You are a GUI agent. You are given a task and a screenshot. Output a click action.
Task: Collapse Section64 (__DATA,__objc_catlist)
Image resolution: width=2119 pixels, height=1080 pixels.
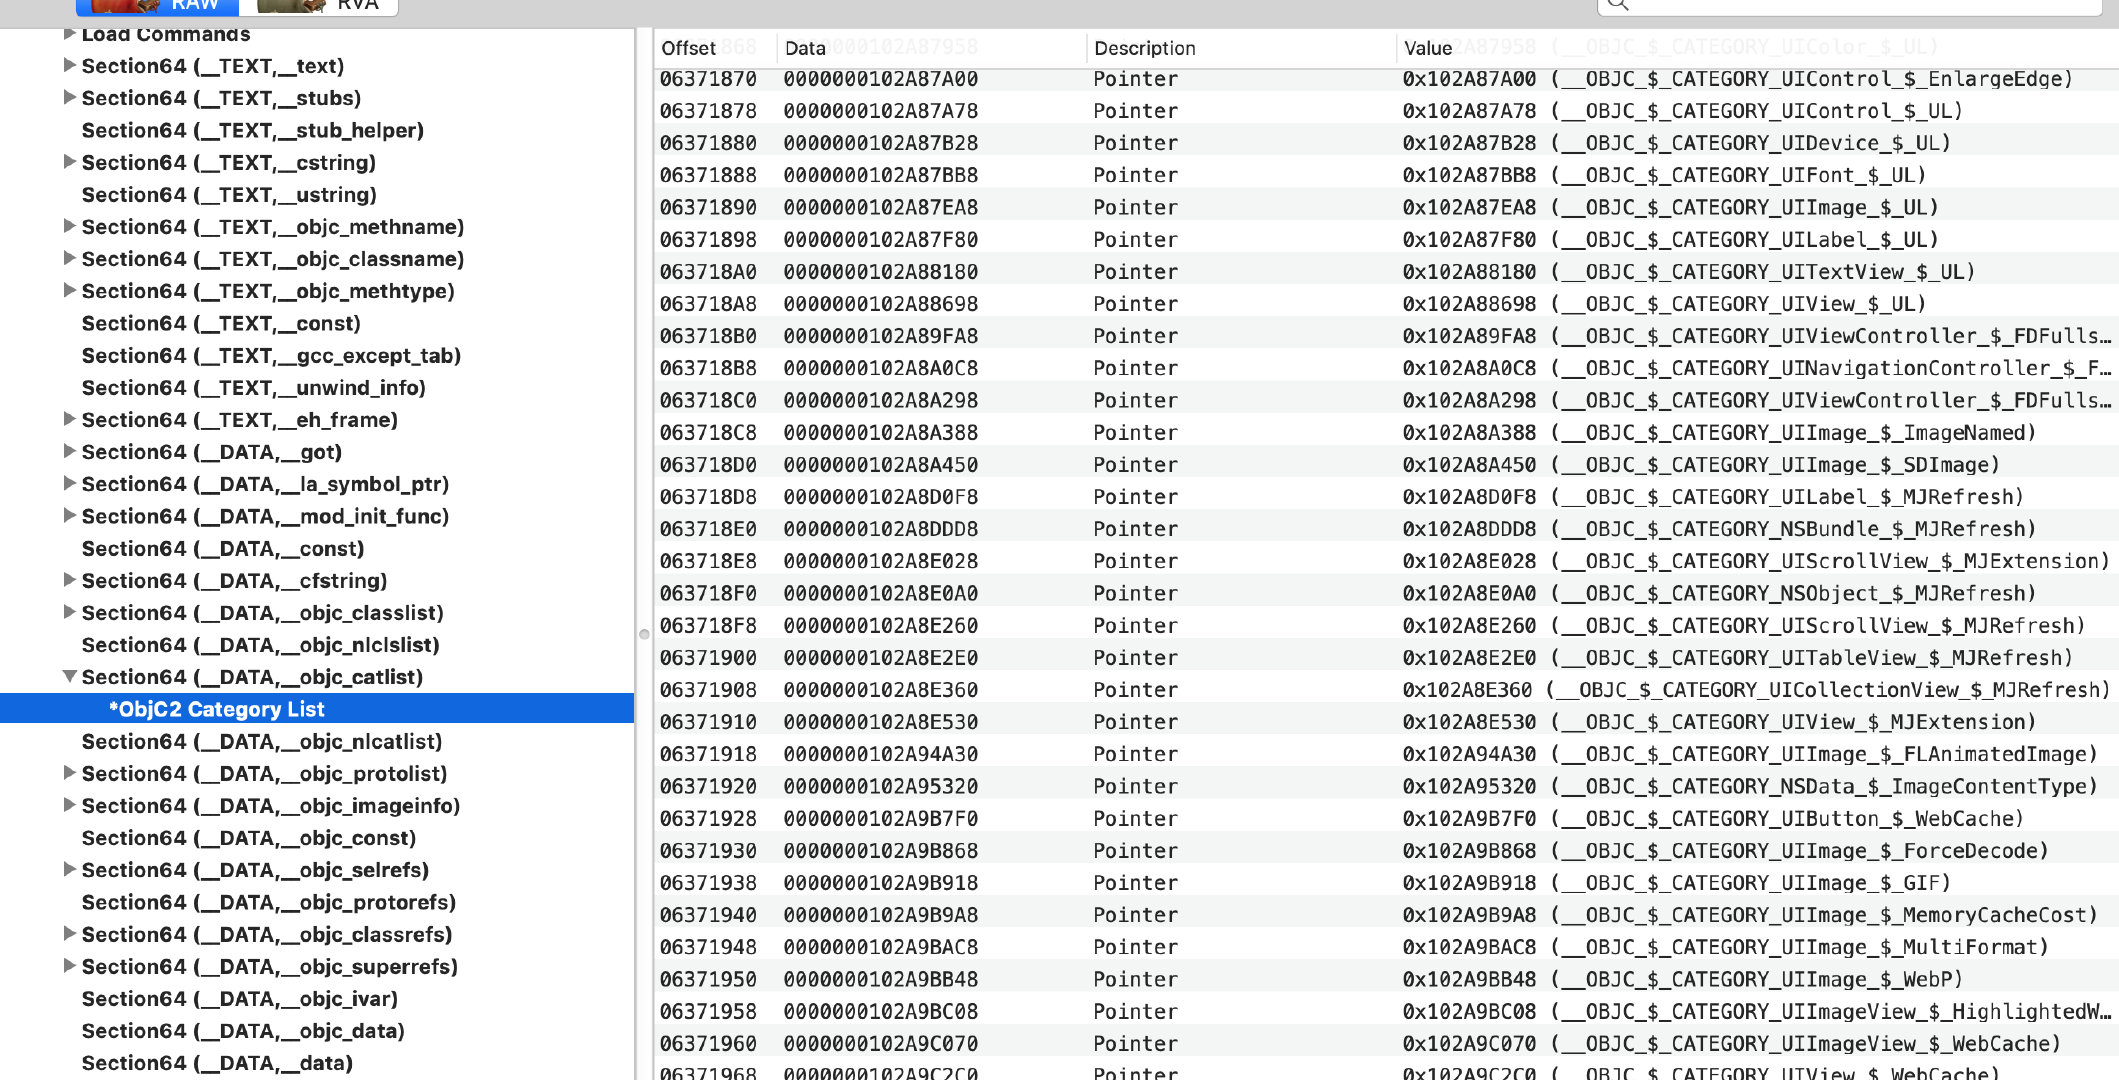[x=70, y=677]
